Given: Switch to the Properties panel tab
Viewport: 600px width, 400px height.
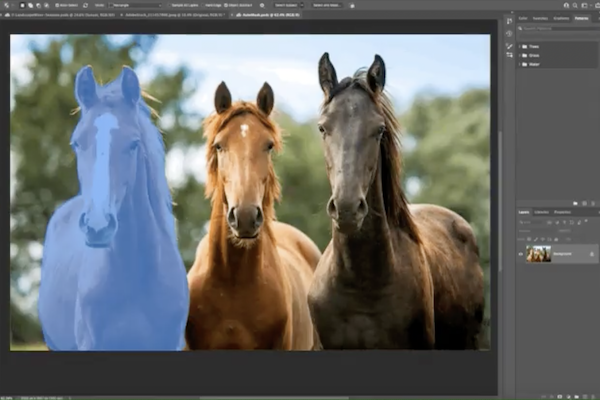Looking at the screenshot, I should [x=562, y=212].
